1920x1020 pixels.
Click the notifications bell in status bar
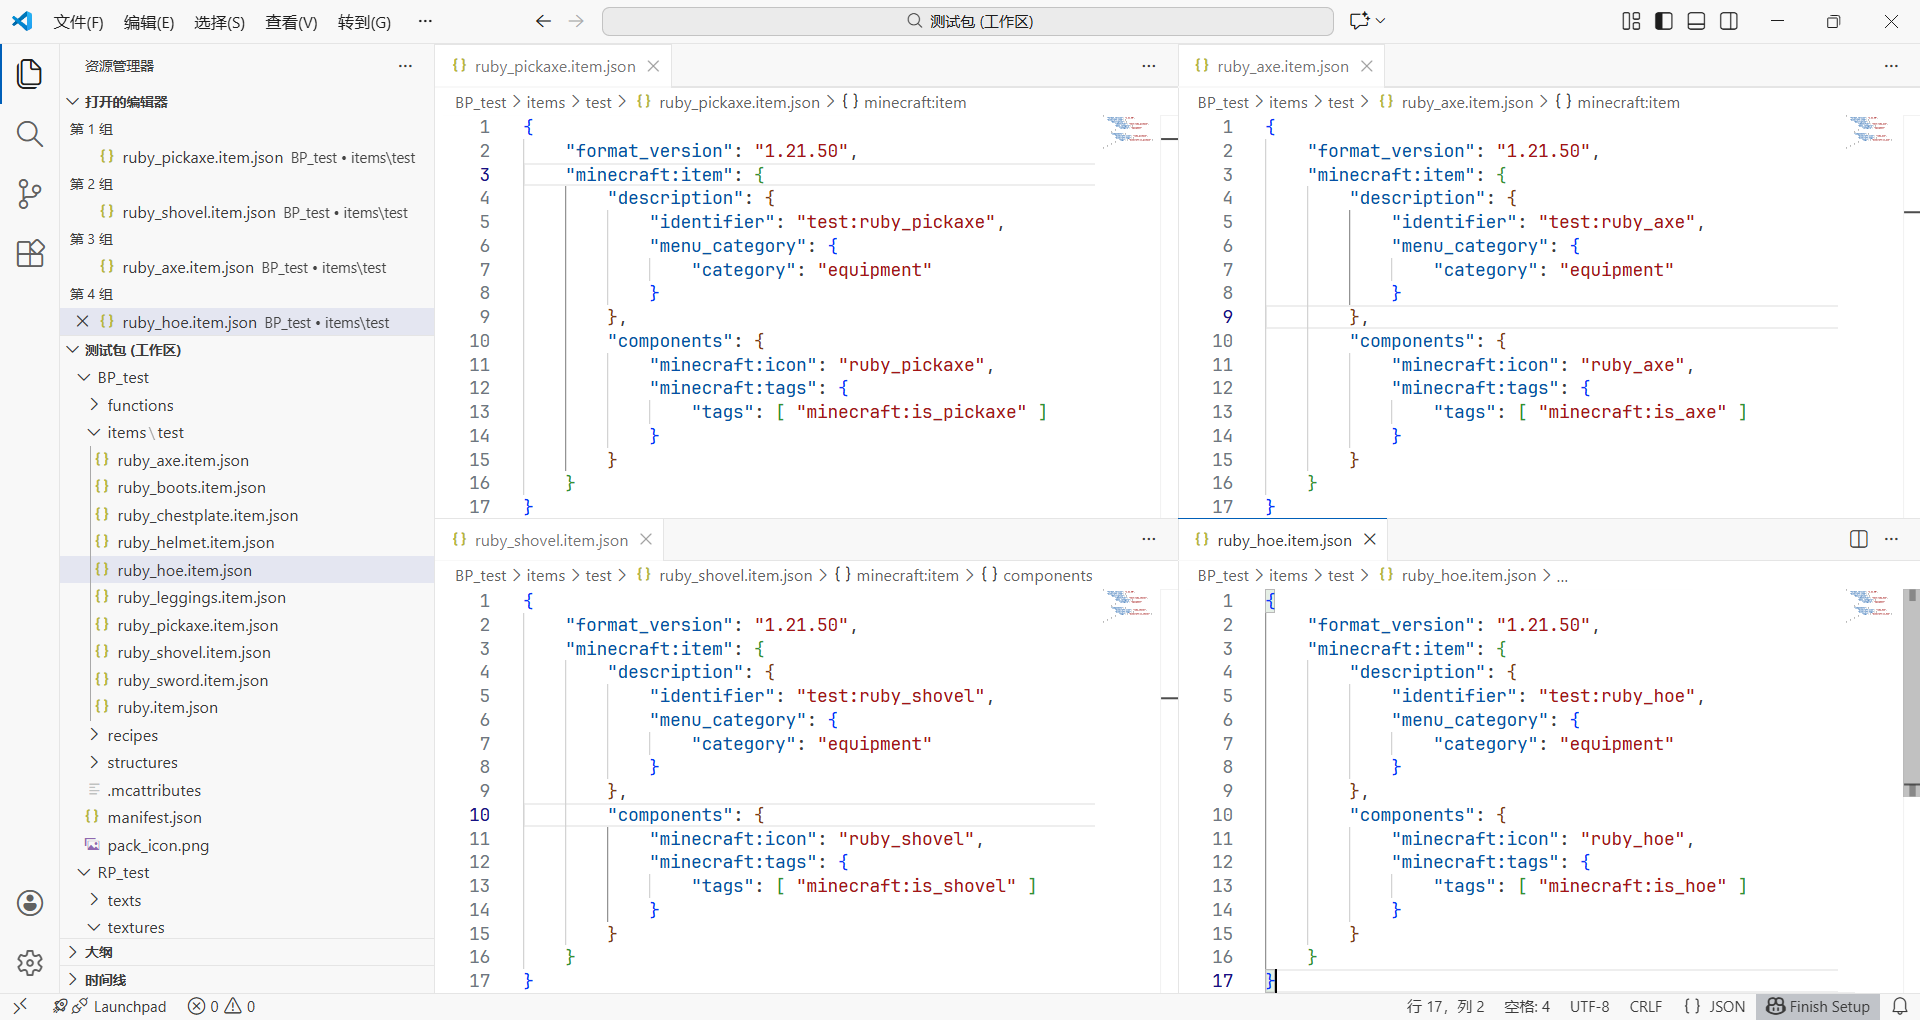[x=1900, y=1006]
